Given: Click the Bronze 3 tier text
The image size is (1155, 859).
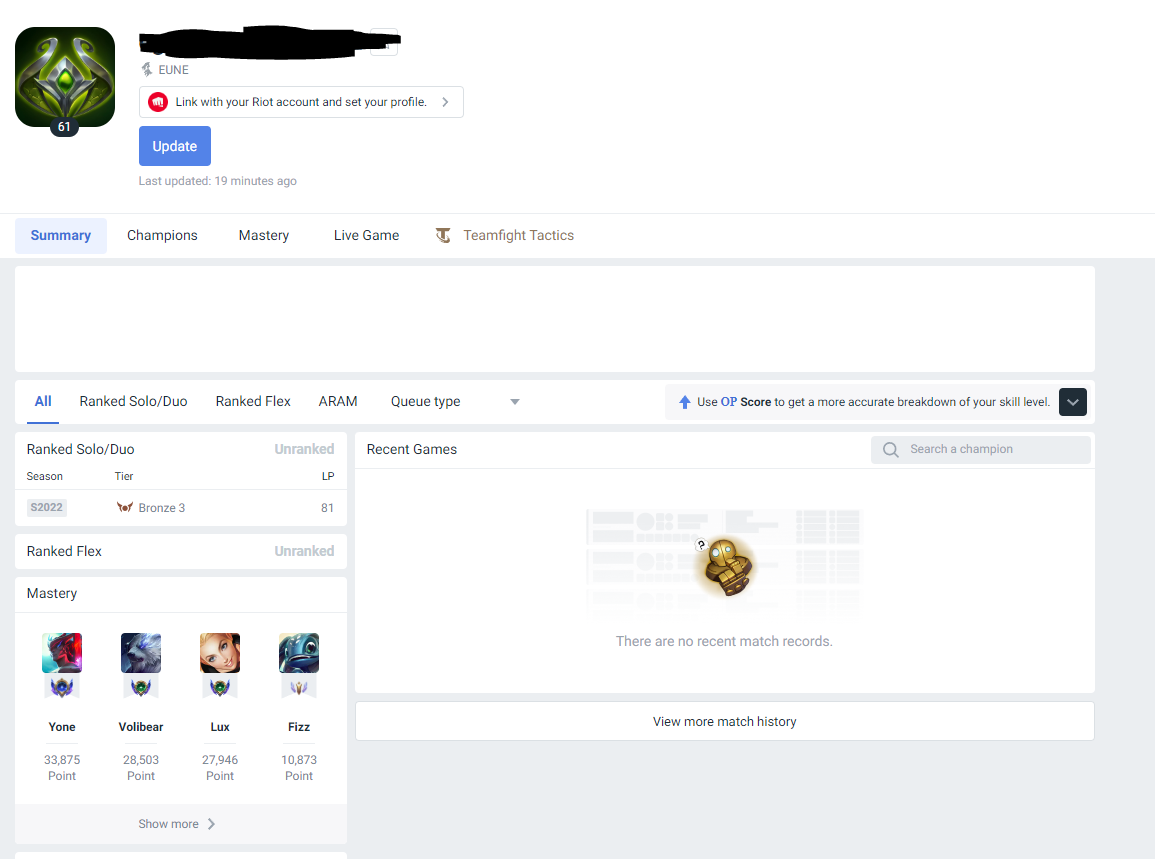Looking at the screenshot, I should (161, 508).
